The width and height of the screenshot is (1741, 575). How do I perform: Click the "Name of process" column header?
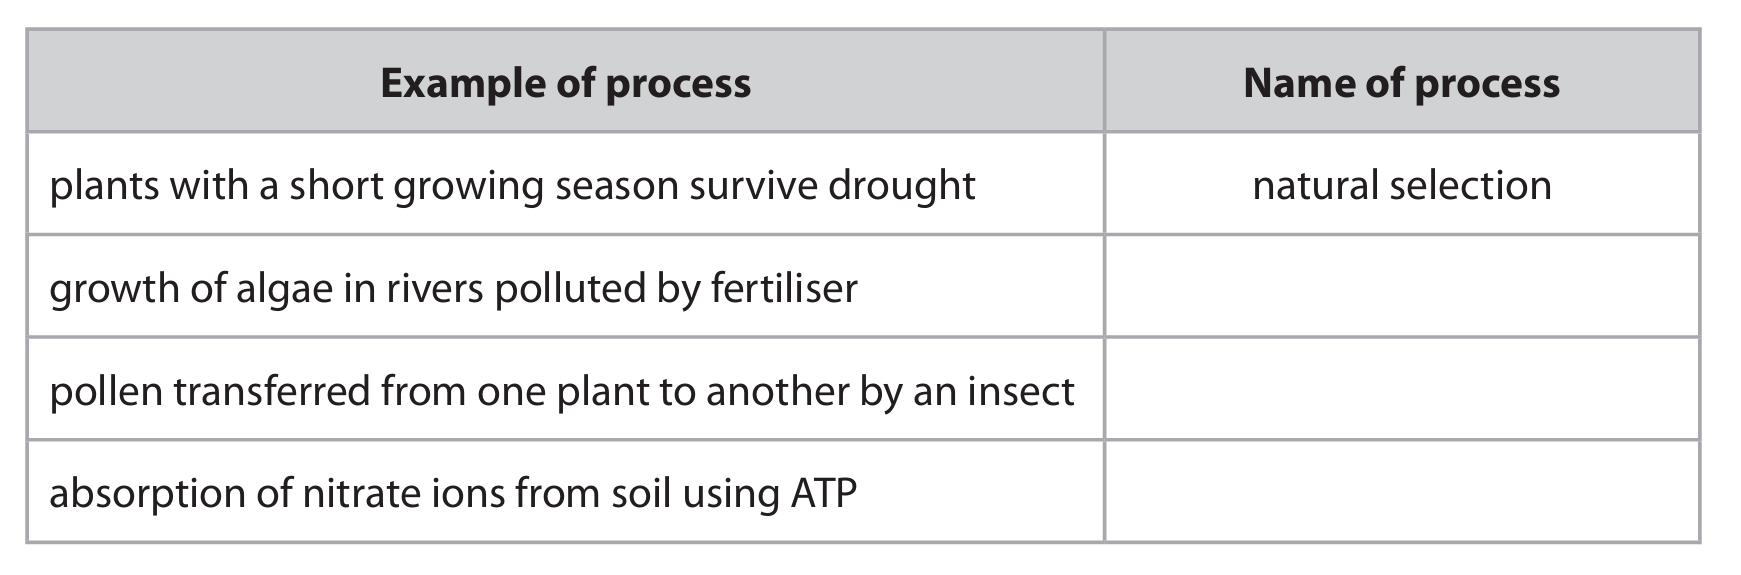point(1401,83)
